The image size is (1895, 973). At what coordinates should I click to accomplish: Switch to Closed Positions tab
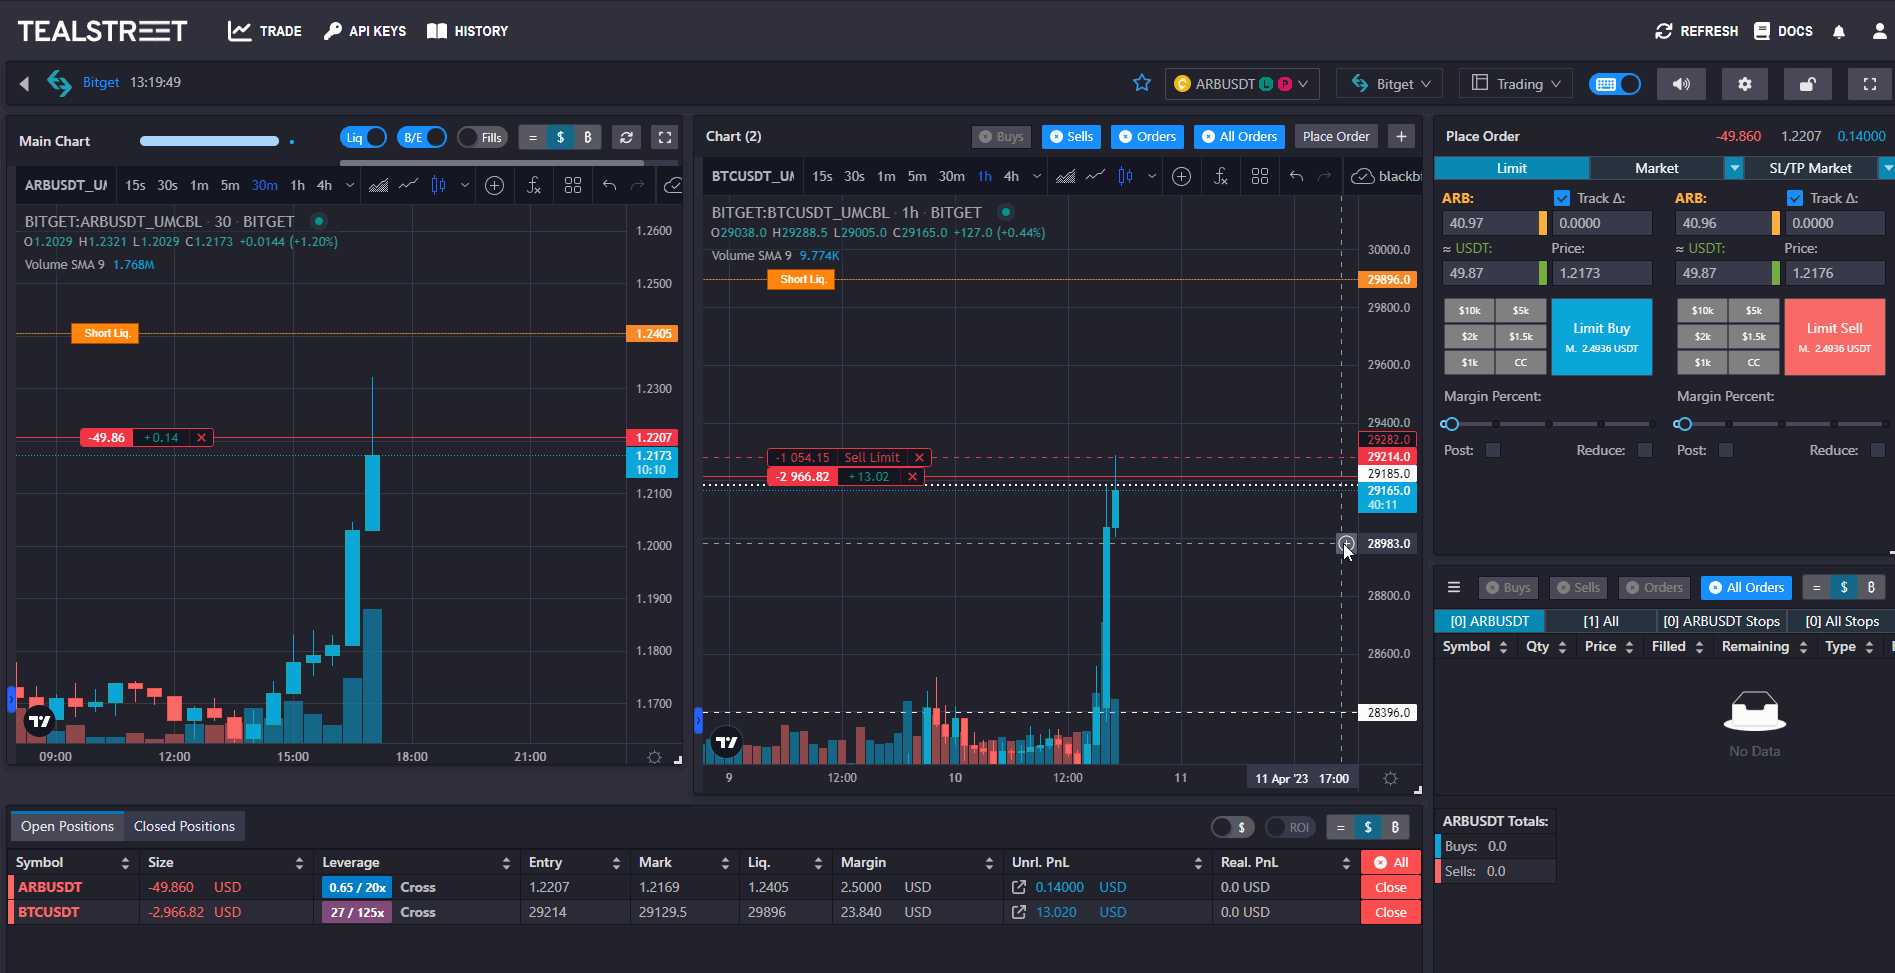[184, 826]
